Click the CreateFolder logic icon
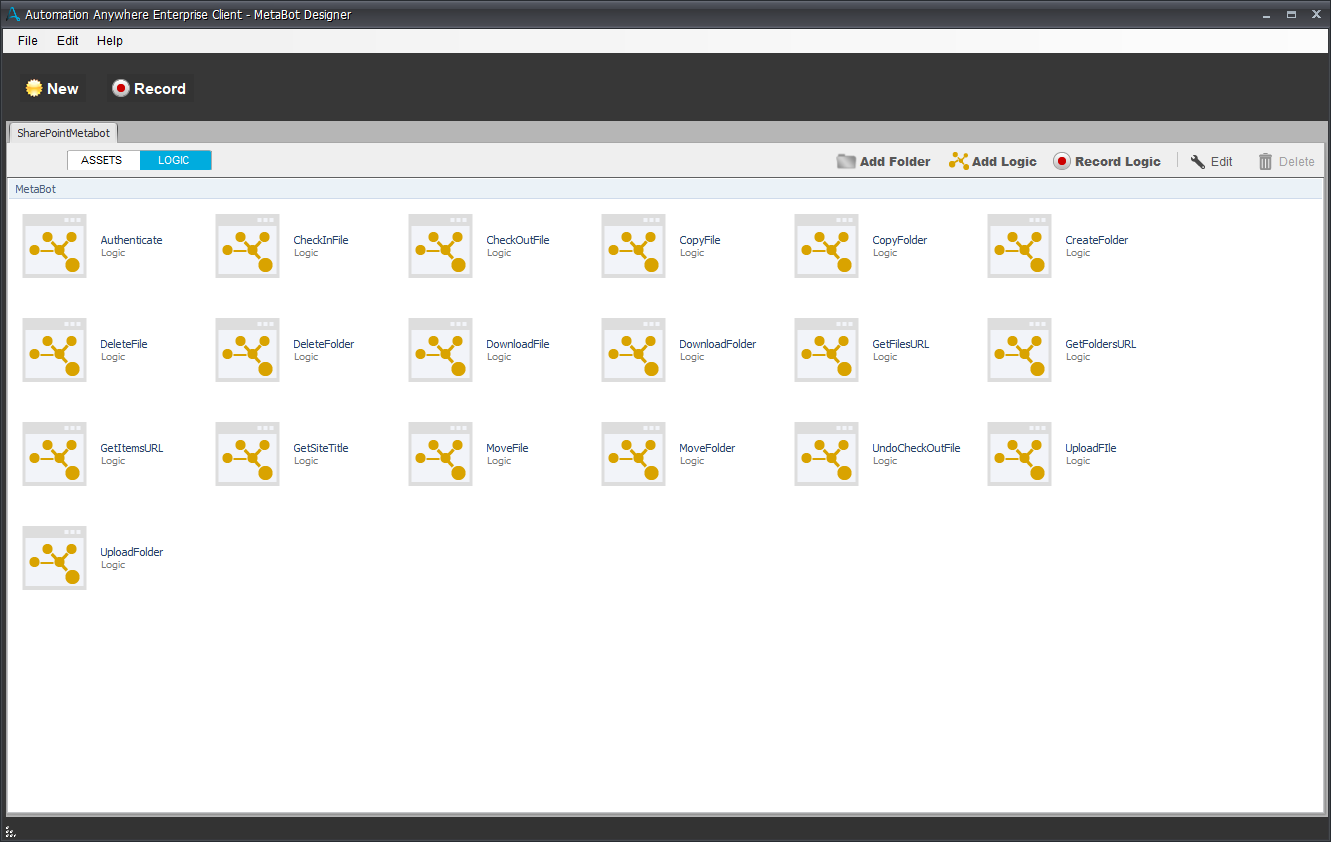 (x=1019, y=246)
